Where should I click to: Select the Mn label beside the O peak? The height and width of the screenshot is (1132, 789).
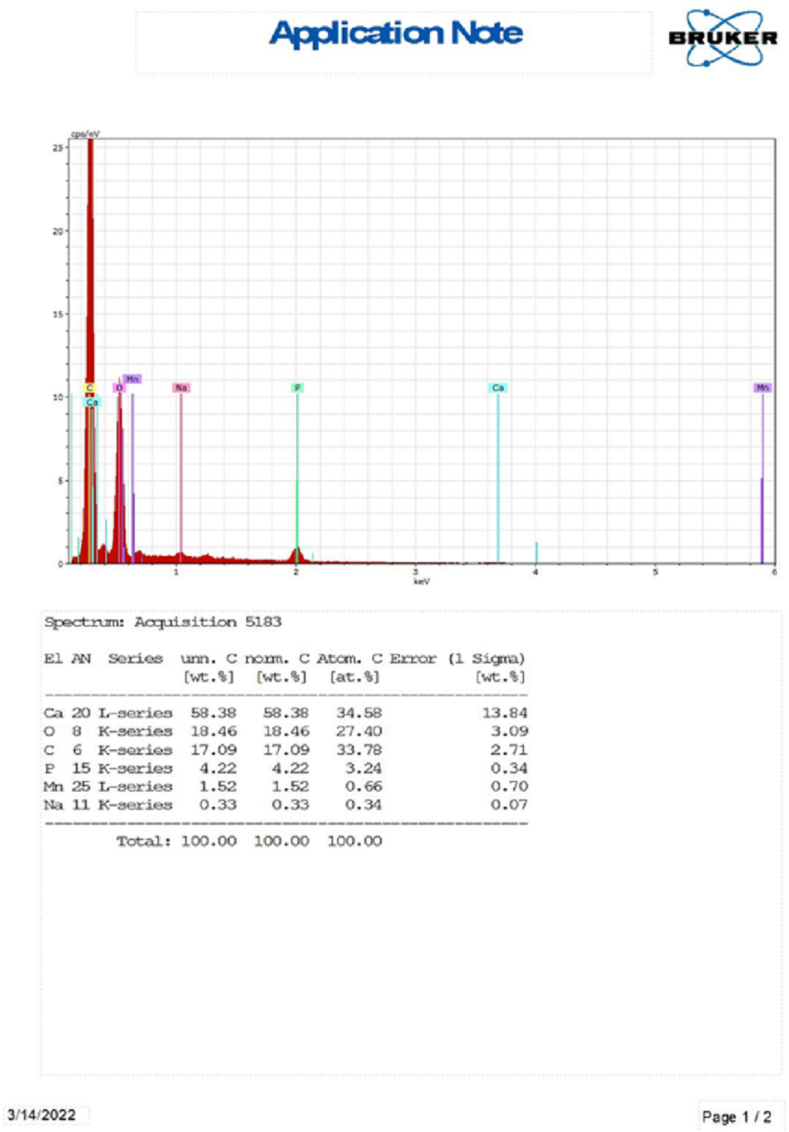tap(132, 379)
